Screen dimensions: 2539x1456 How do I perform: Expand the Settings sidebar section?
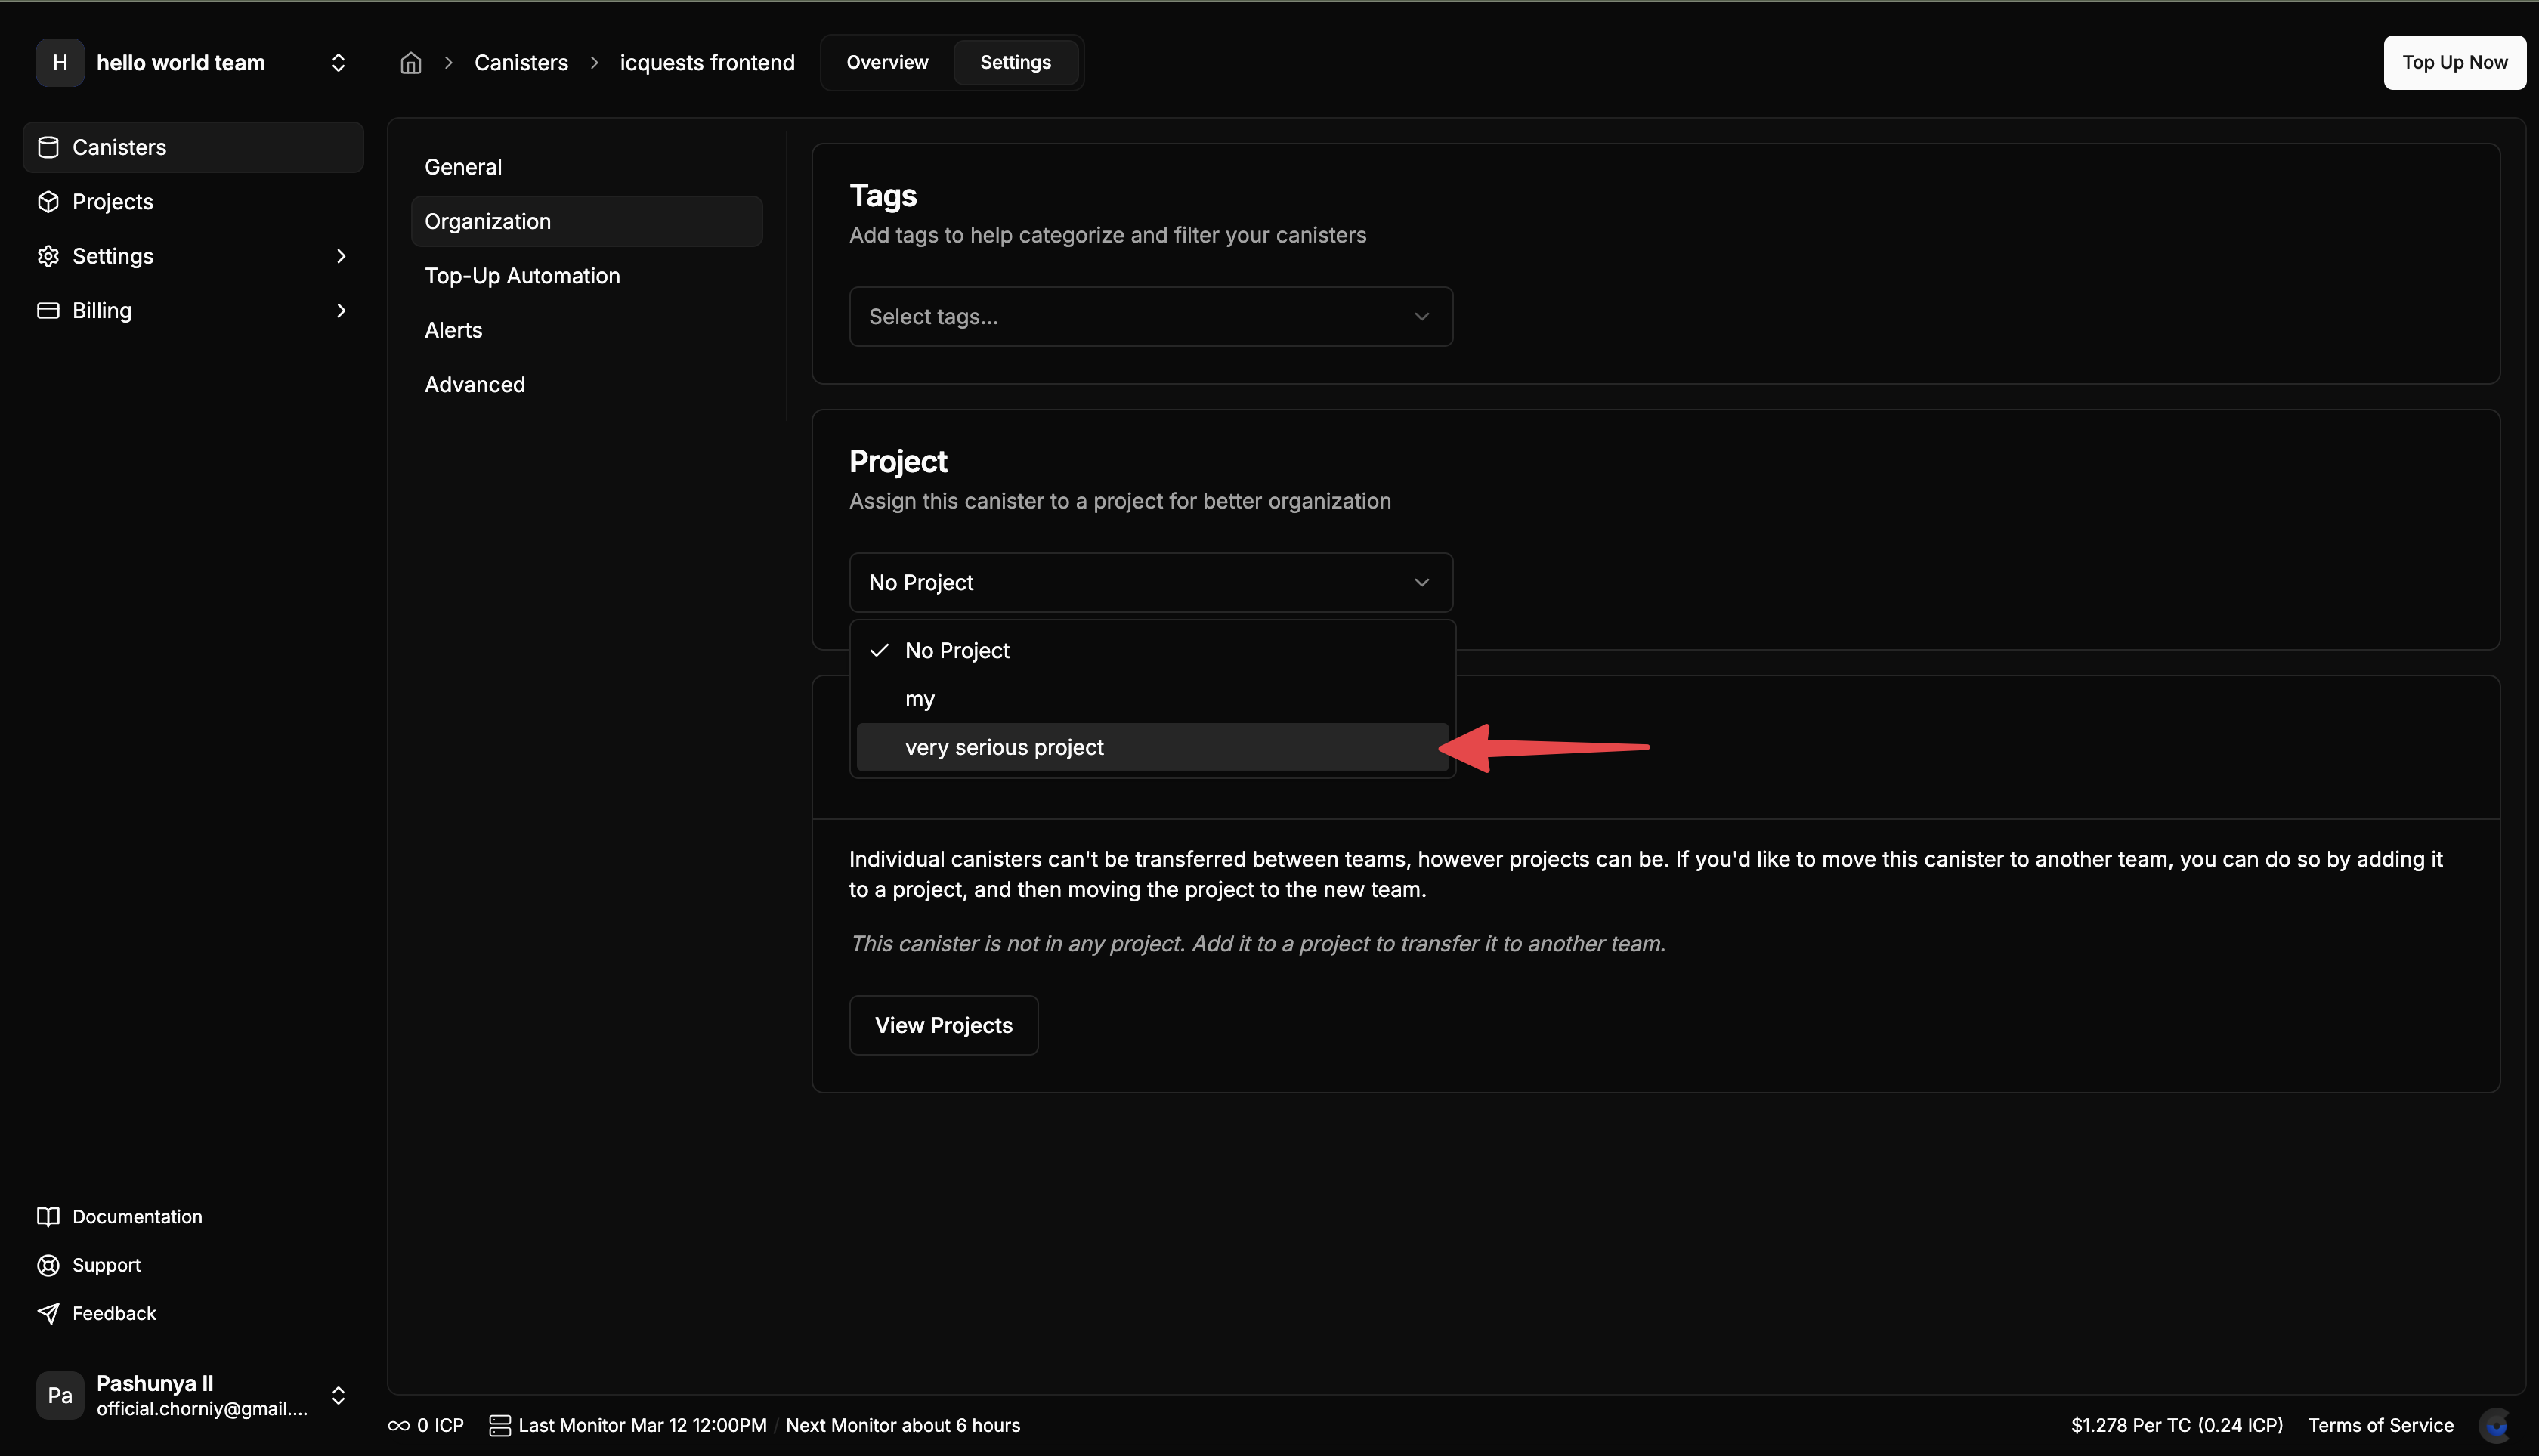(x=341, y=256)
